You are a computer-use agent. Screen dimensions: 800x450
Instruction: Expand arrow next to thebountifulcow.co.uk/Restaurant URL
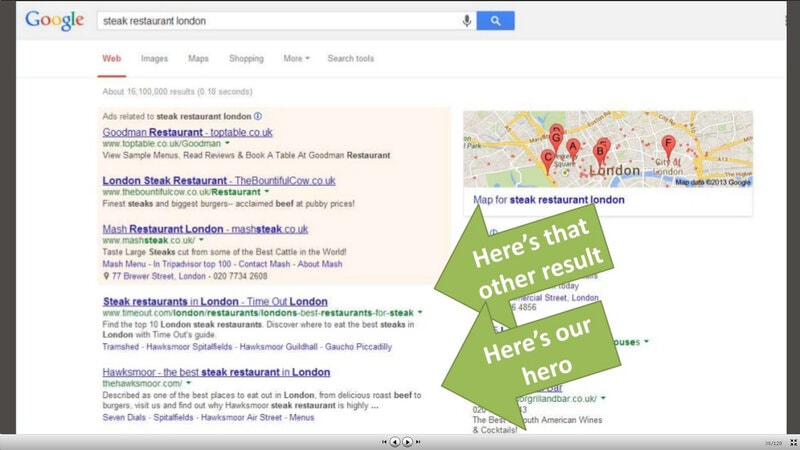(267, 192)
